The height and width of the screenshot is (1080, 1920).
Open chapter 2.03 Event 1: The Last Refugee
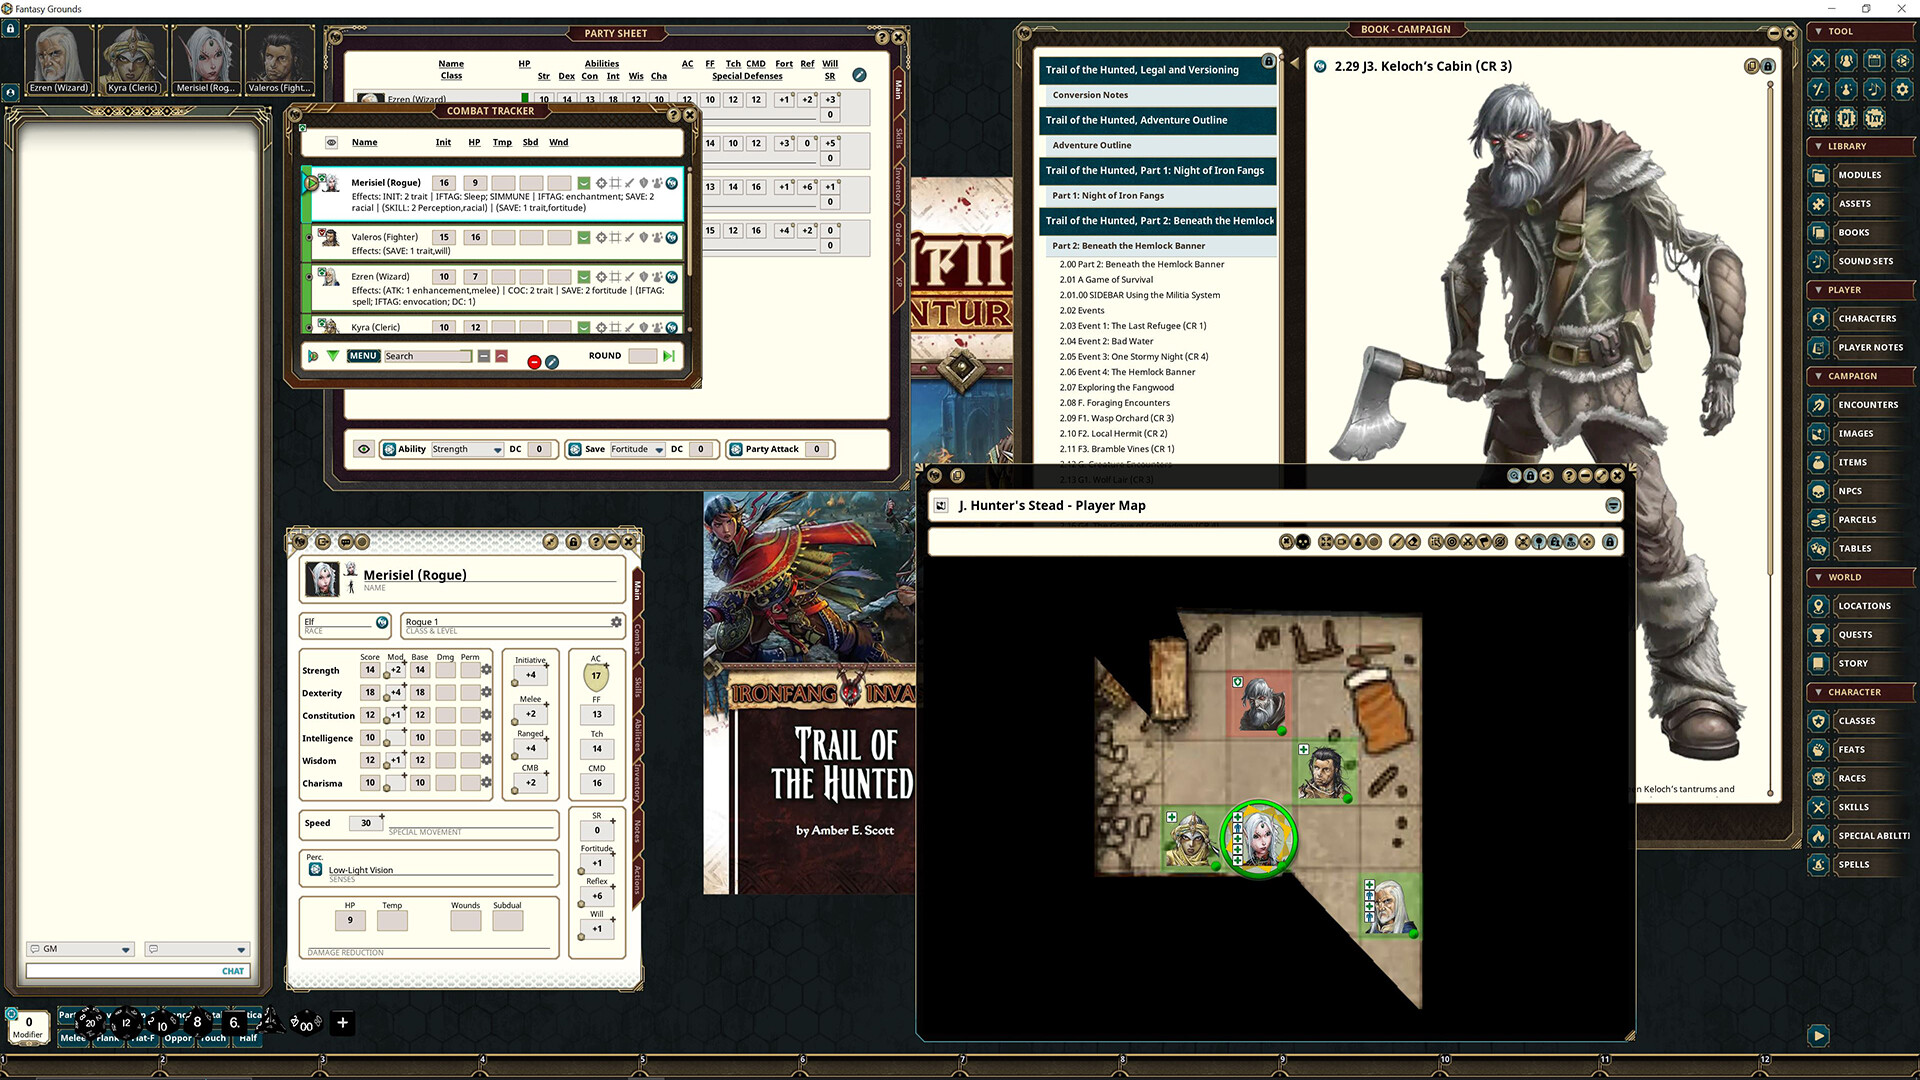click(x=1133, y=325)
